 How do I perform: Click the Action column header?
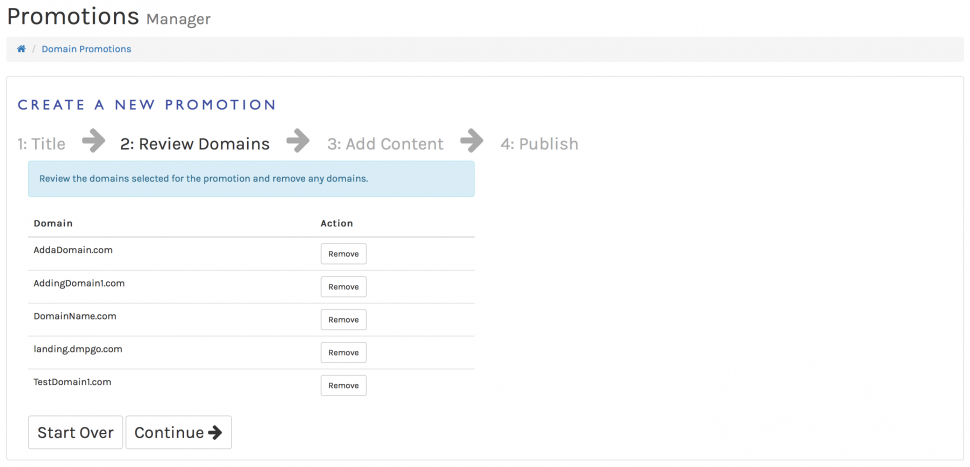coord(337,223)
